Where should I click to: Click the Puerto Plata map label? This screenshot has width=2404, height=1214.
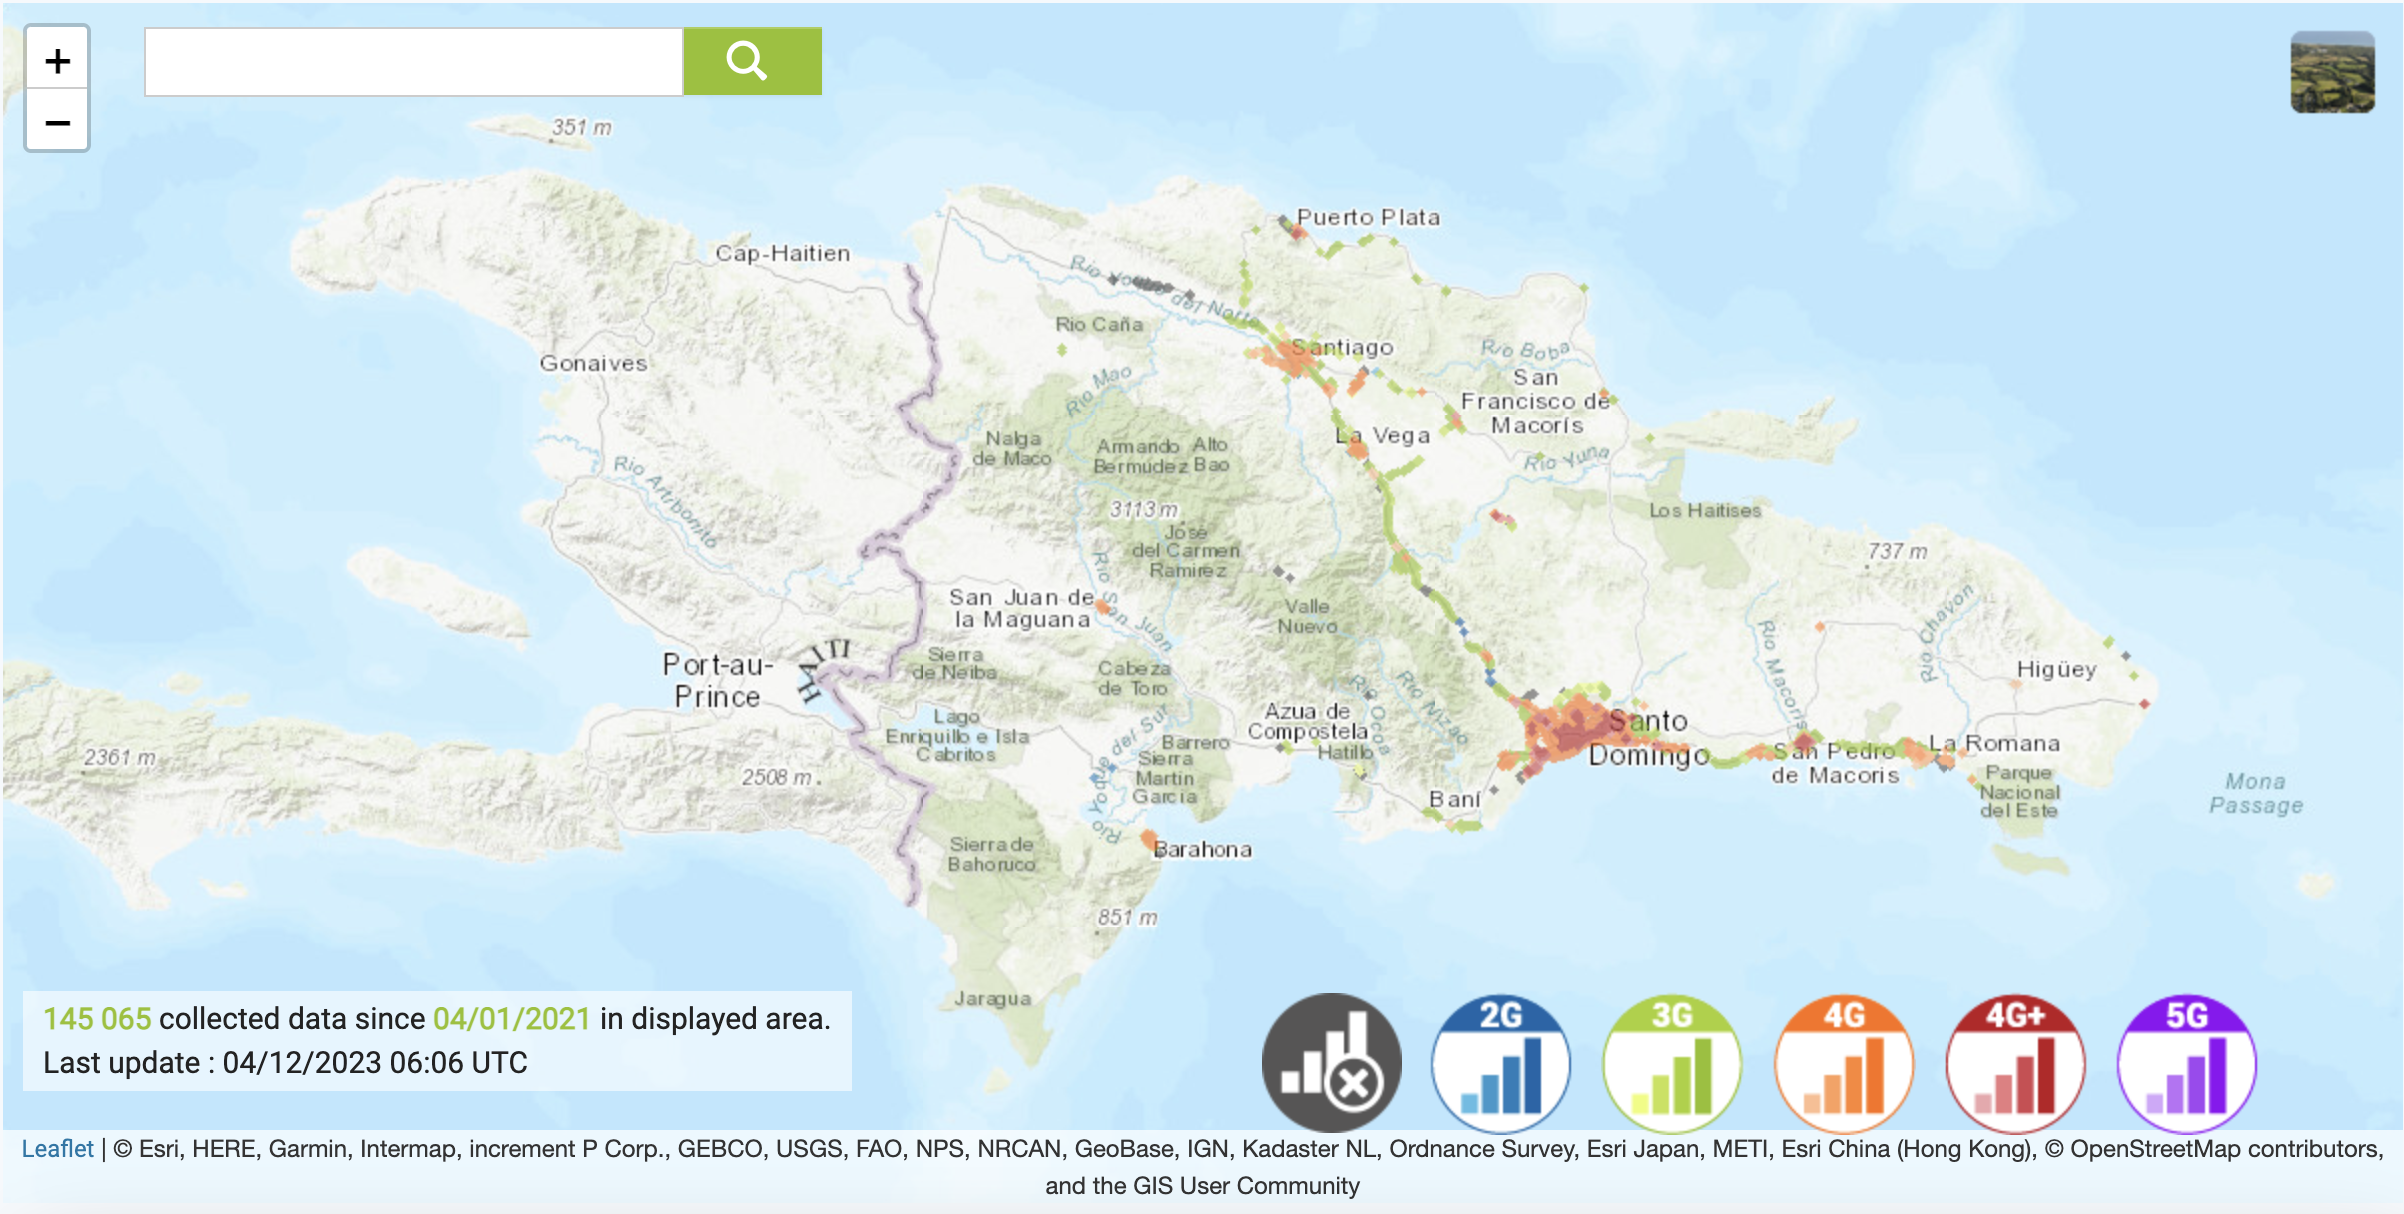coord(1368,218)
